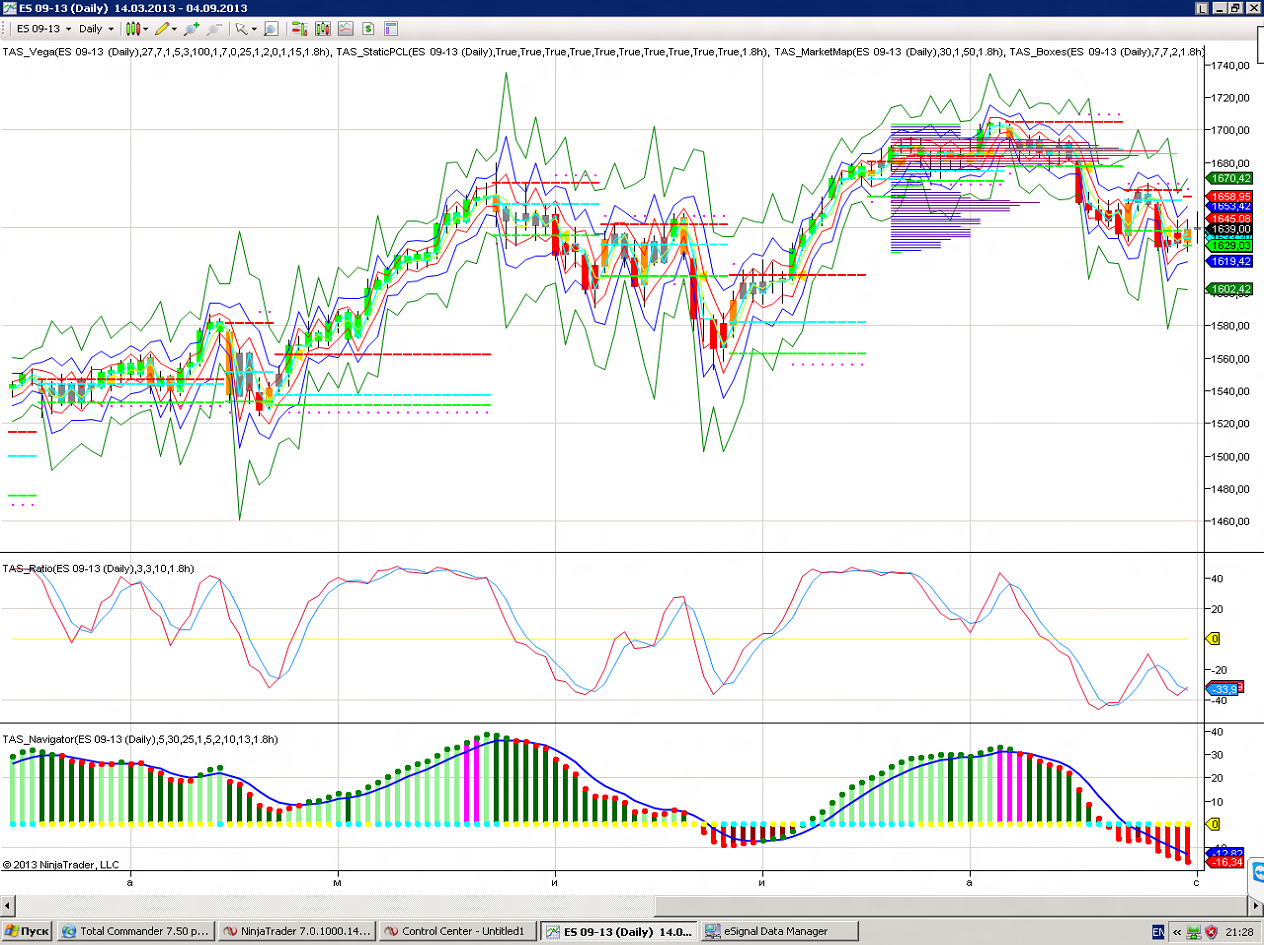This screenshot has height=945, width=1264.
Task: Open the zoom frame magnifier icon
Action: pos(271,29)
